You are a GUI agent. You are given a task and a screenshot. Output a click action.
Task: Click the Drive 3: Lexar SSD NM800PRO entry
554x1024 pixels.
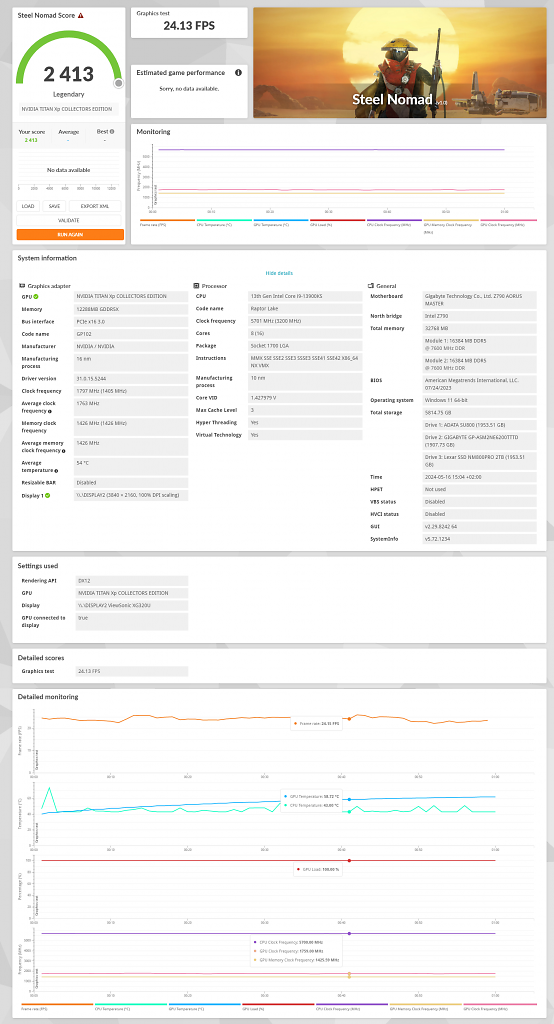click(480, 460)
